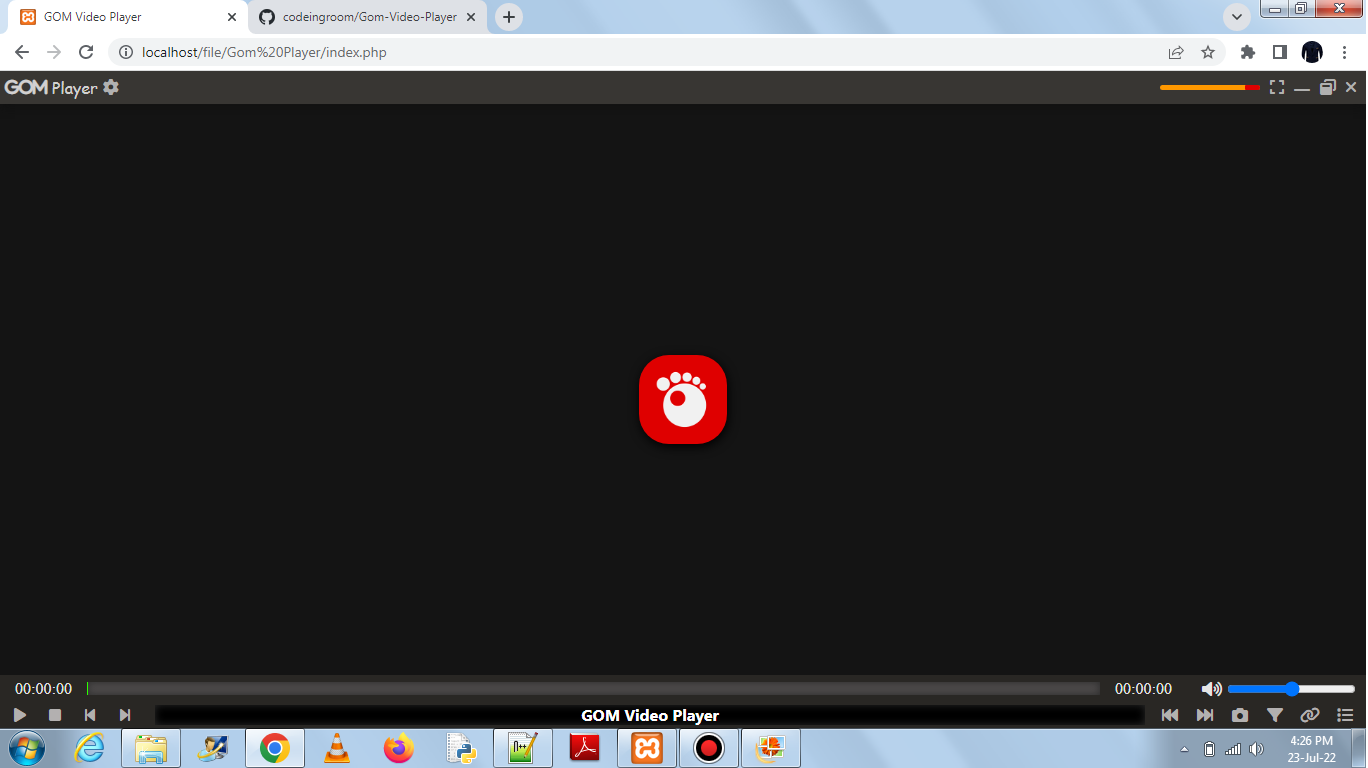Screen dimensions: 1368x768
Task: Expand the three-dot Chrome menu
Action: [1346, 52]
